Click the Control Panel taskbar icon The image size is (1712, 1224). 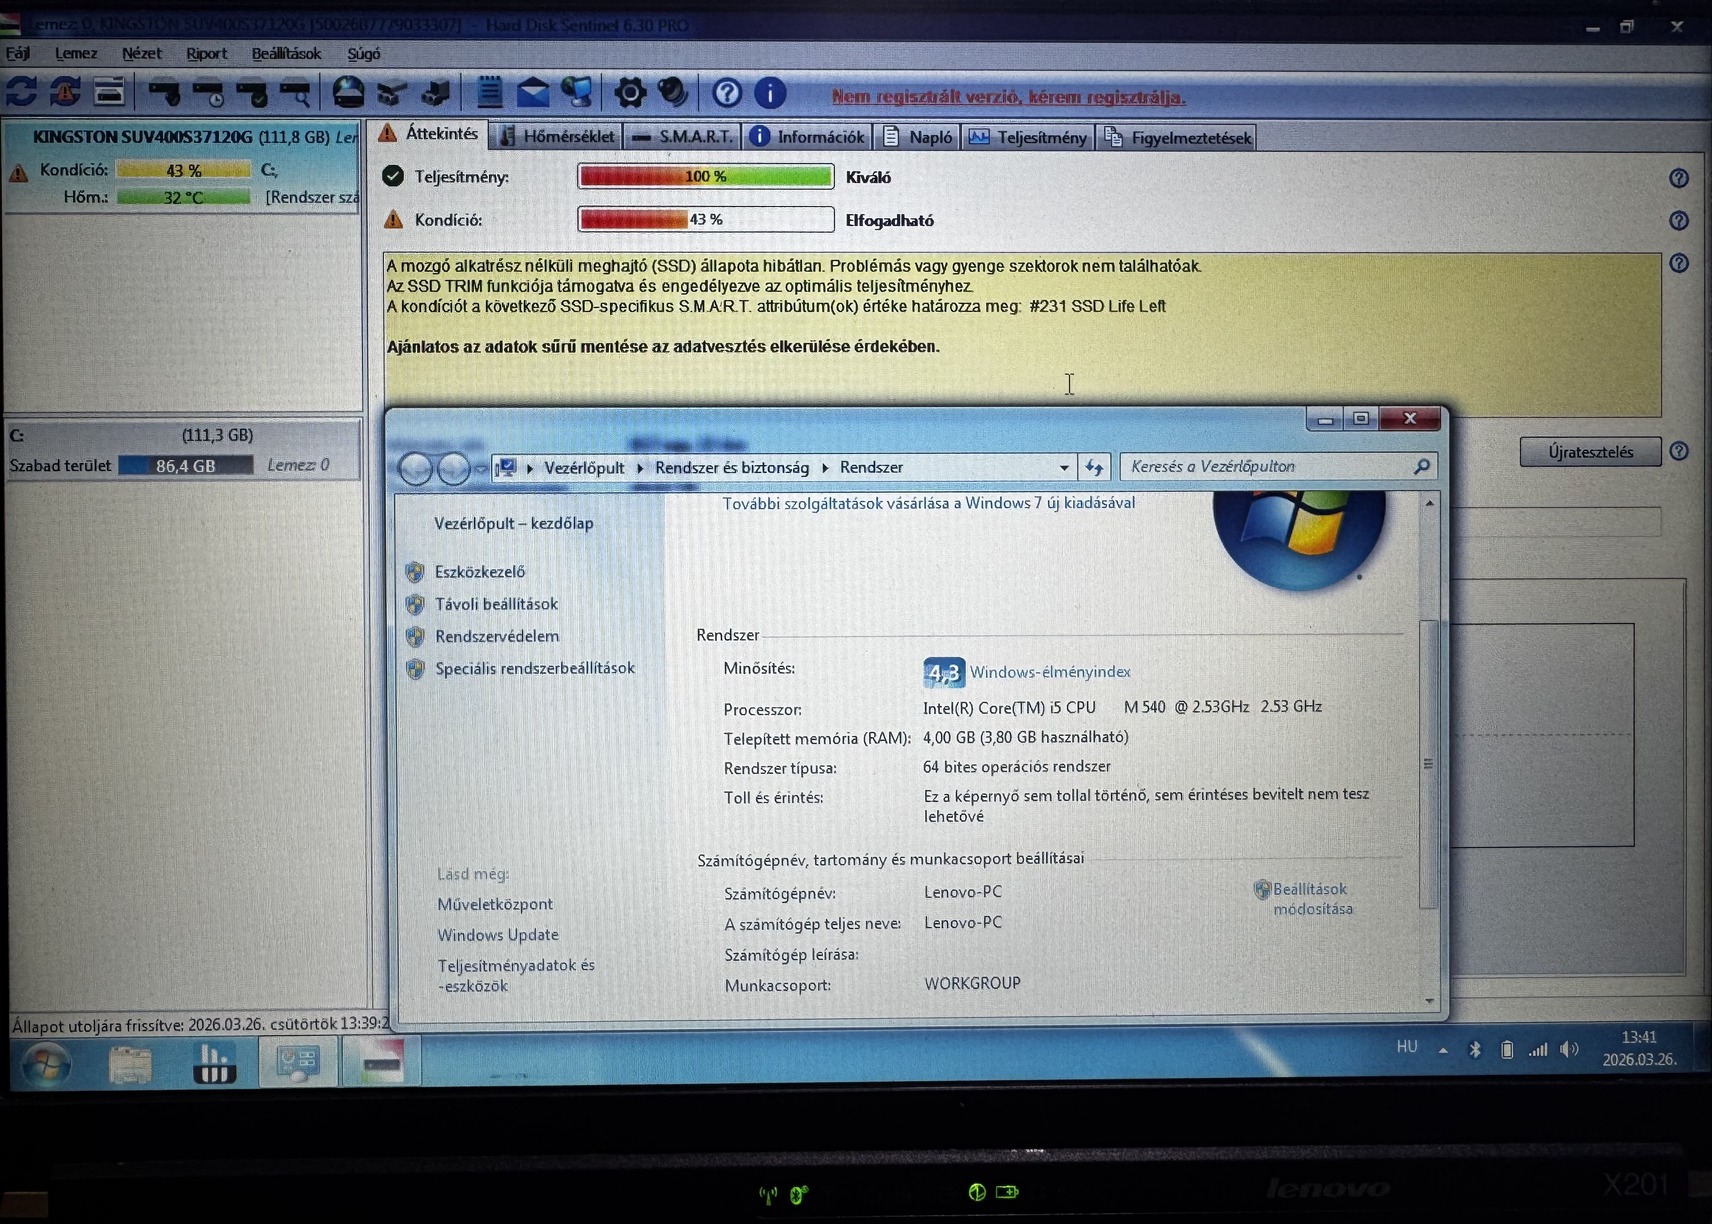(x=297, y=1062)
